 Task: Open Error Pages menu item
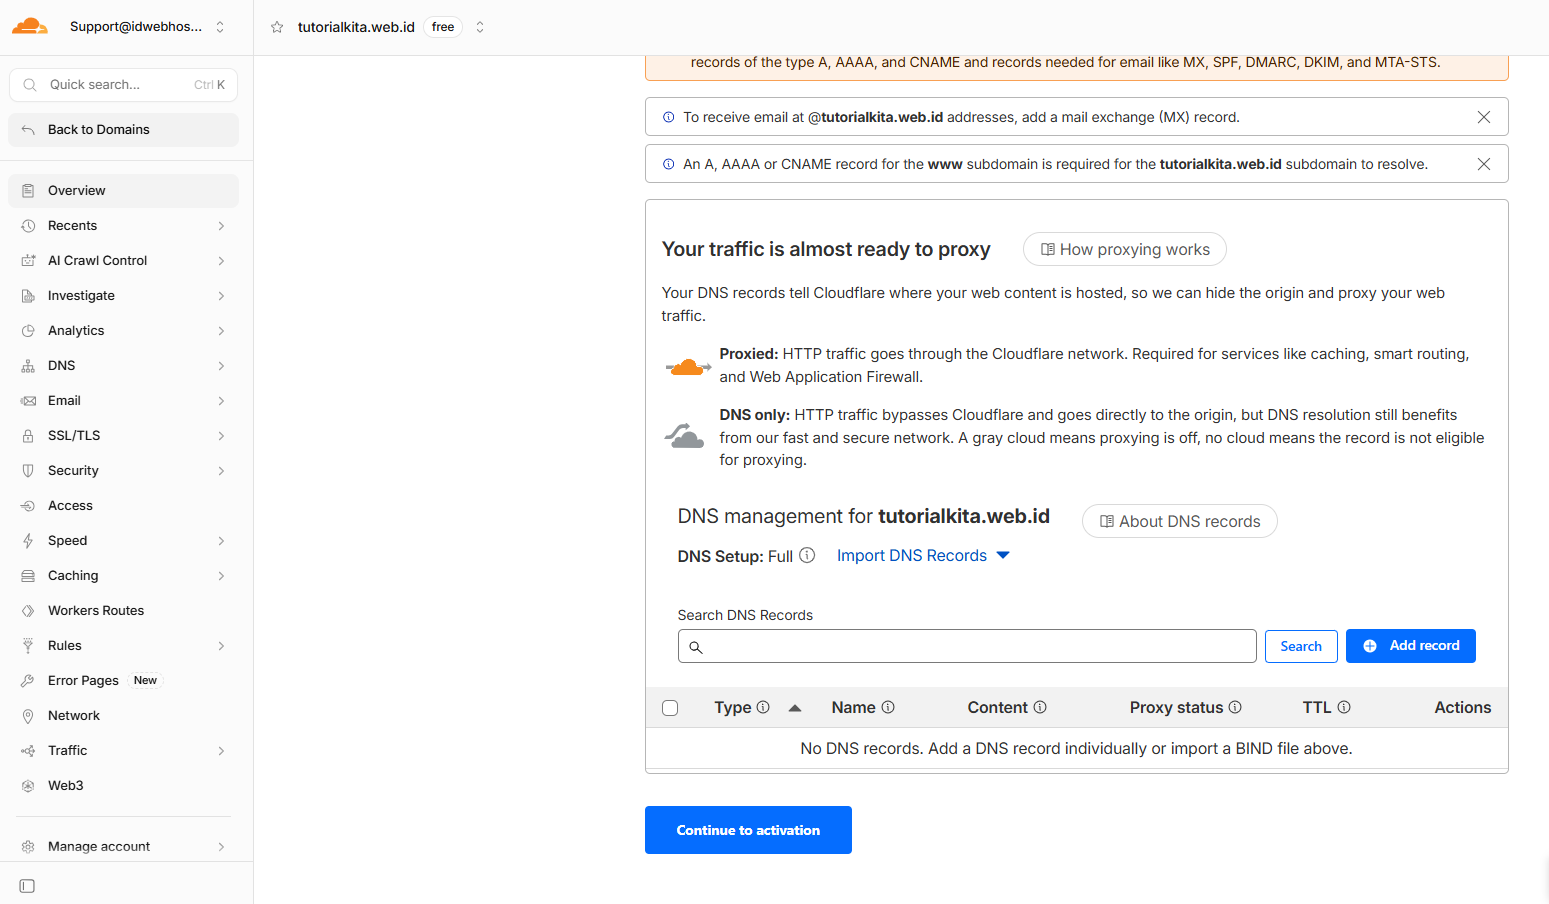123,681
